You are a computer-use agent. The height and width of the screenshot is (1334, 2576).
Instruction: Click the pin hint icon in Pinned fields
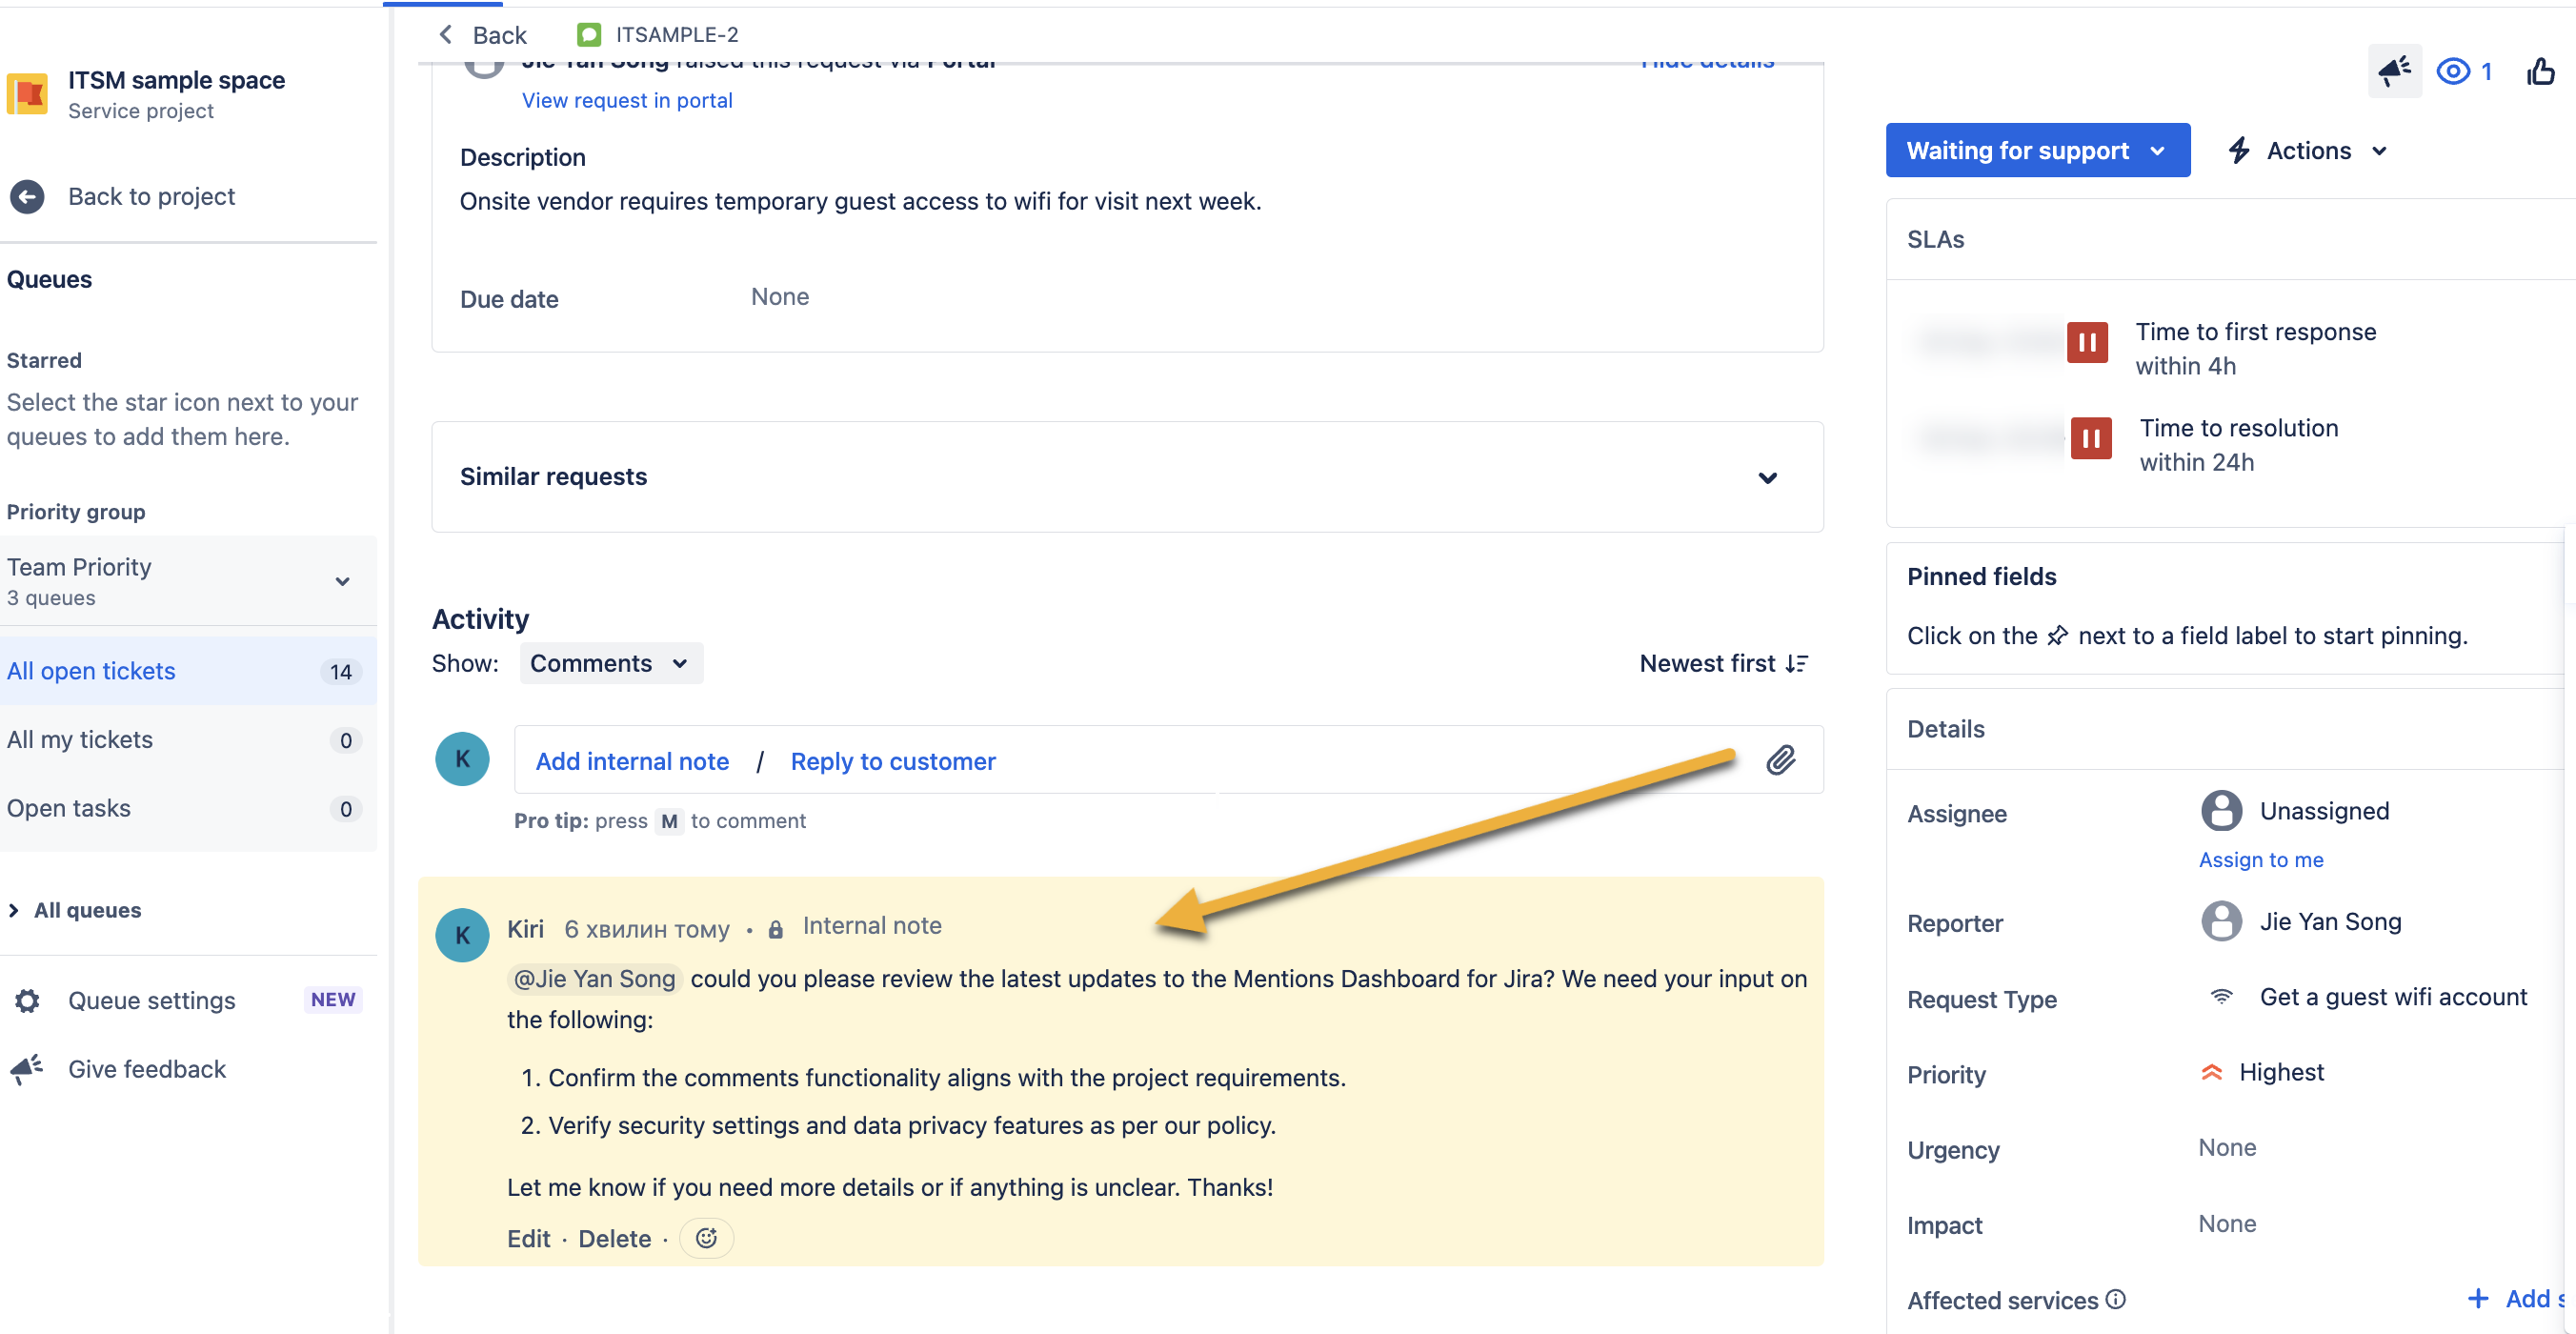(2058, 635)
